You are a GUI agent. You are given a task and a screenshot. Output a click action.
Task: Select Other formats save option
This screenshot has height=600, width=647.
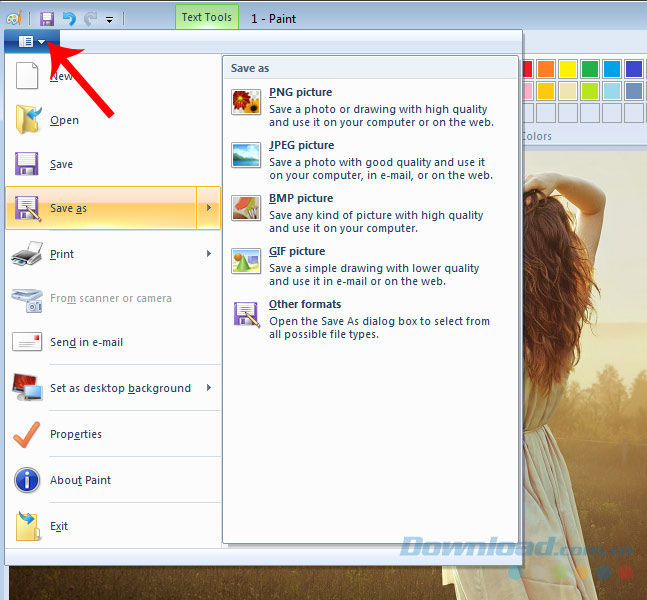point(371,319)
